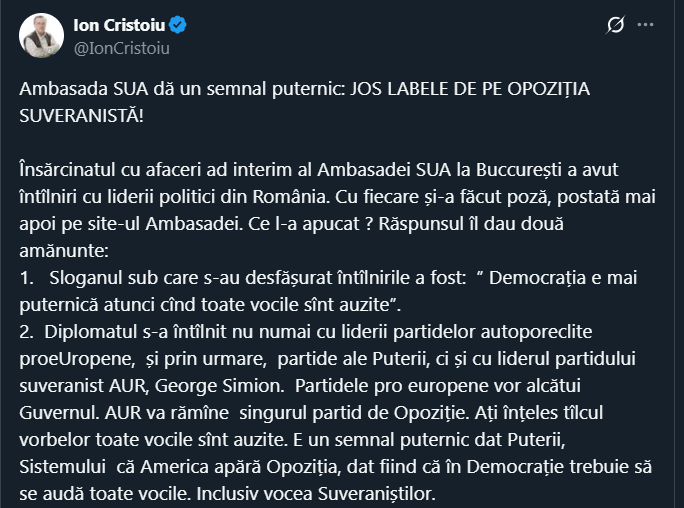Image resolution: width=684 pixels, height=508 pixels.
Task: Click the headline 'Ambasada SUA dă un semnal puternic'
Action: 180,89
